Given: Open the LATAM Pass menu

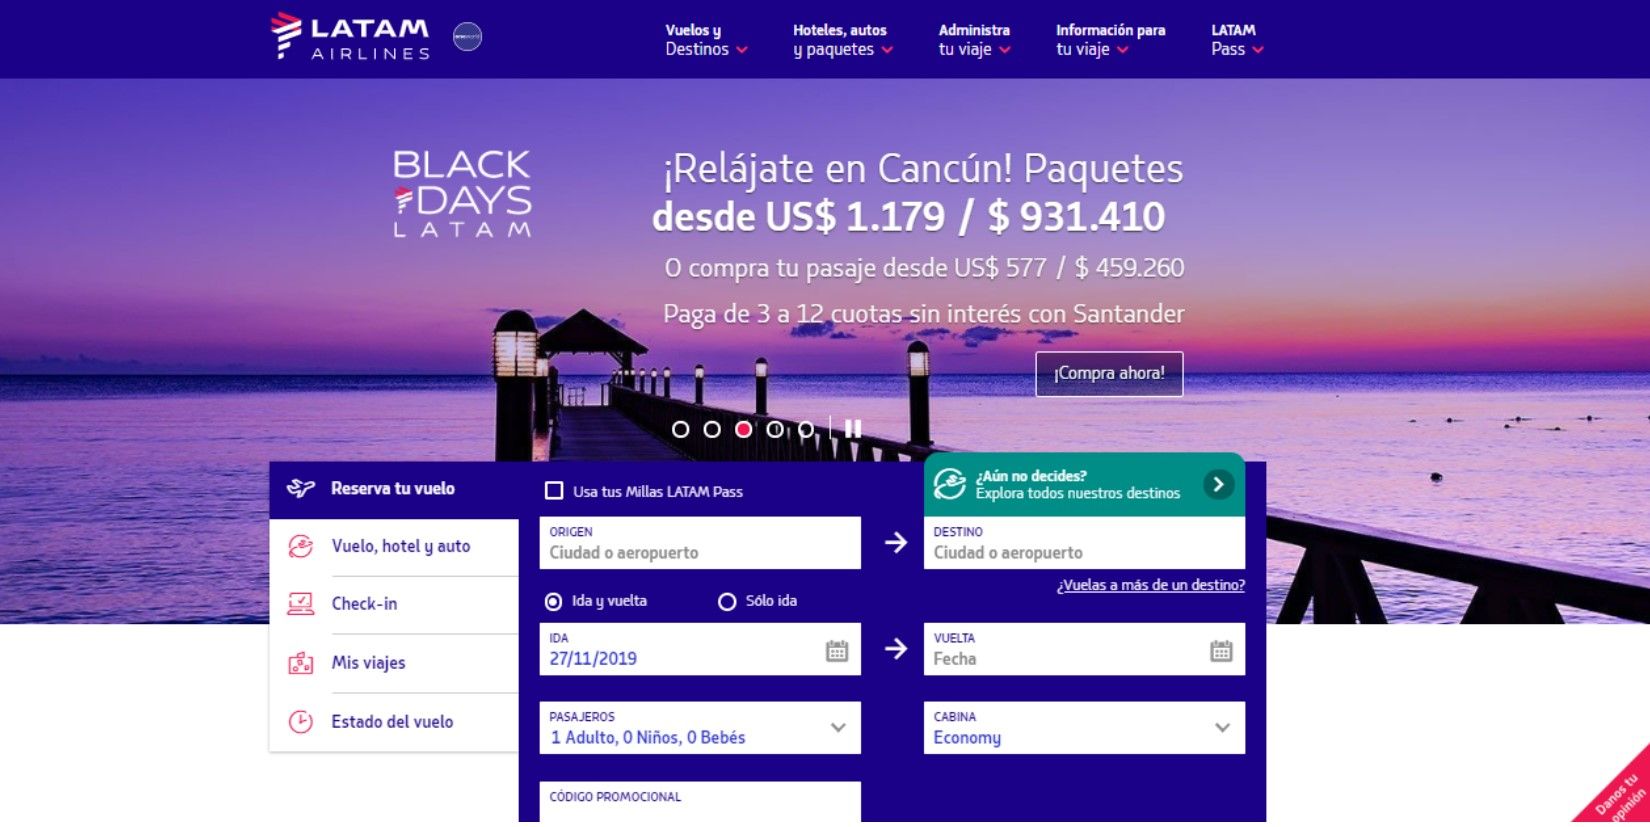Looking at the screenshot, I should pyautogui.click(x=1236, y=40).
